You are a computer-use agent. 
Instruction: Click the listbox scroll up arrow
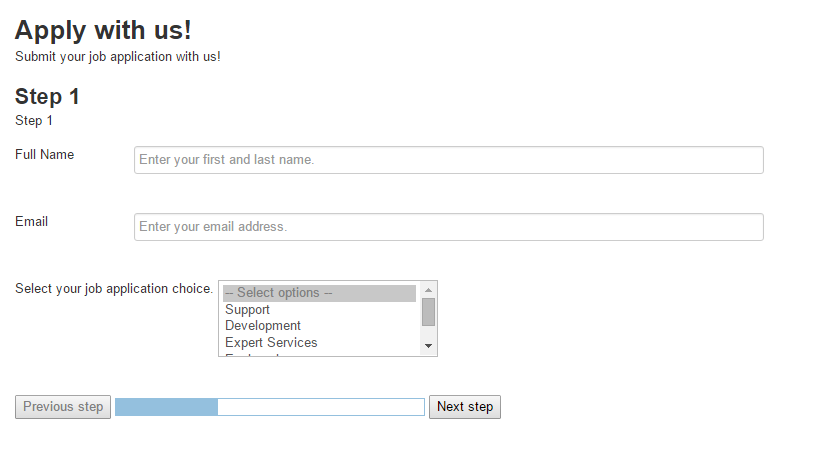click(428, 289)
